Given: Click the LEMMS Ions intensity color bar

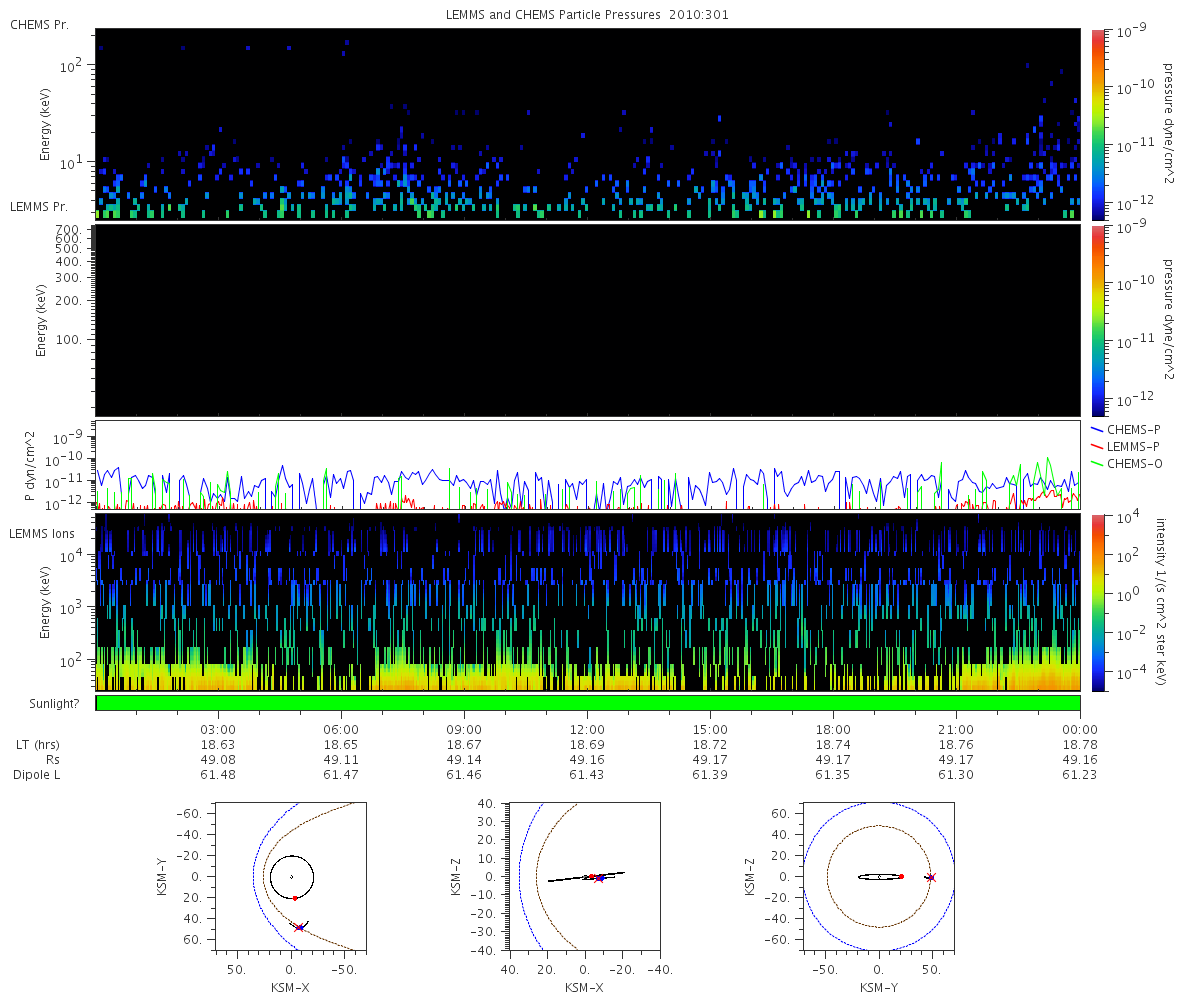Looking at the screenshot, I should click(x=1097, y=602).
